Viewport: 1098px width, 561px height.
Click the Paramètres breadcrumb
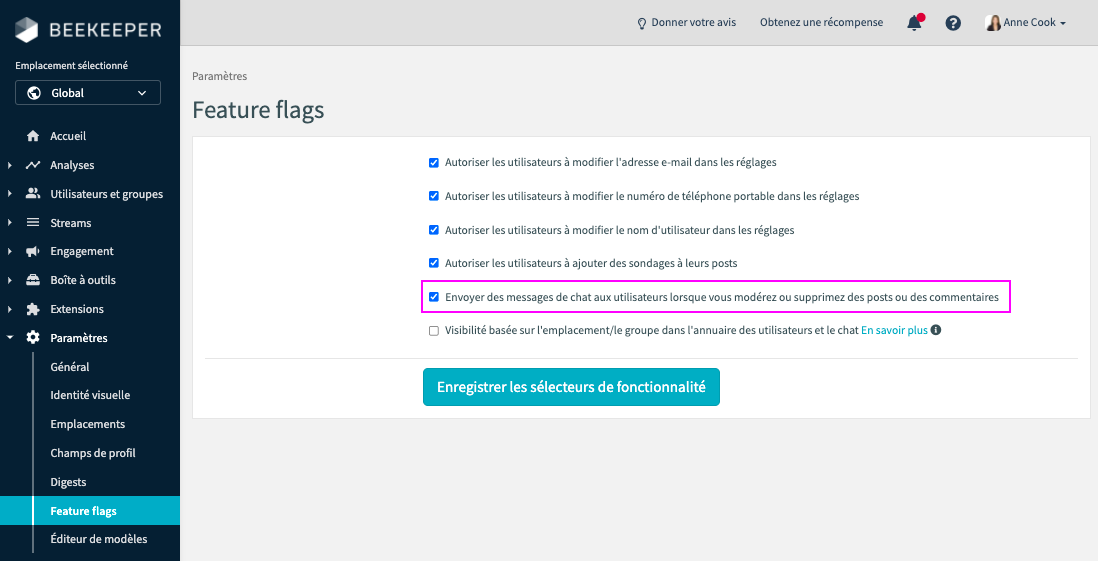(x=220, y=76)
